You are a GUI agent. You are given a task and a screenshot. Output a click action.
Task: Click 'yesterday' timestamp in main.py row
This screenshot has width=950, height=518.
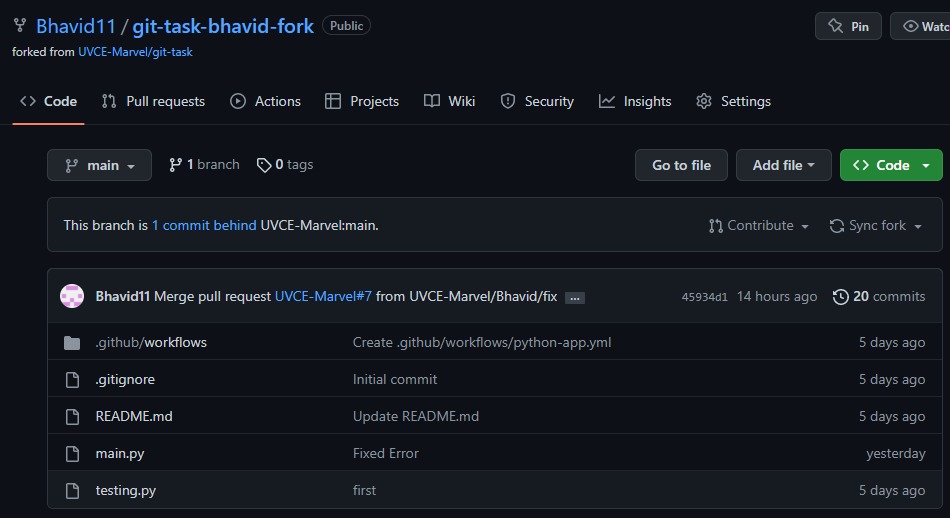pos(895,453)
